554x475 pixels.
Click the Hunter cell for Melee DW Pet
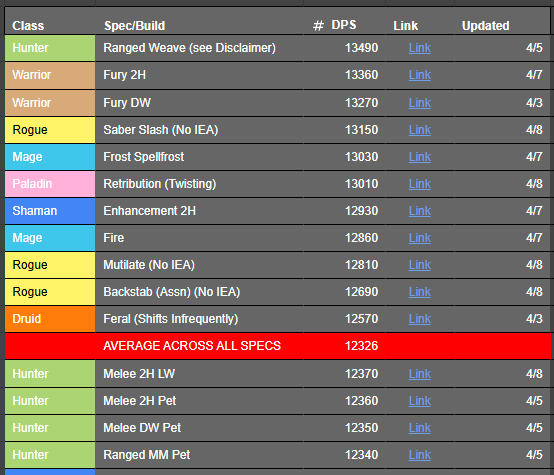pyautogui.click(x=50, y=428)
